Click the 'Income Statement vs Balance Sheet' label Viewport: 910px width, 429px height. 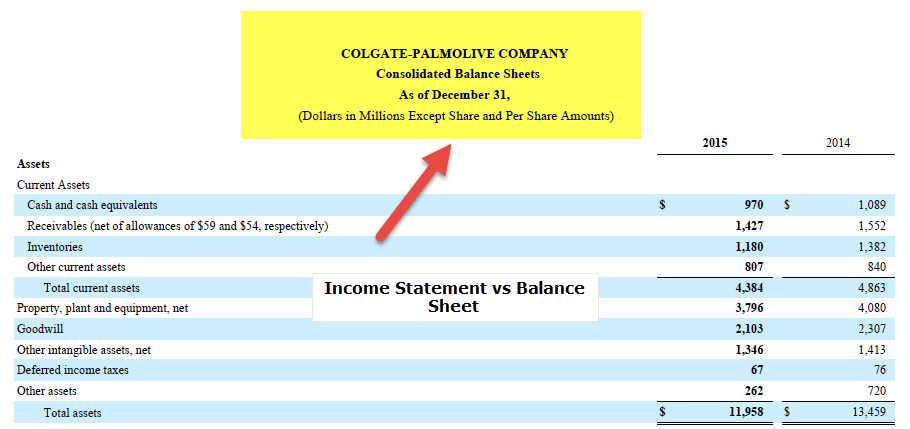tap(454, 297)
